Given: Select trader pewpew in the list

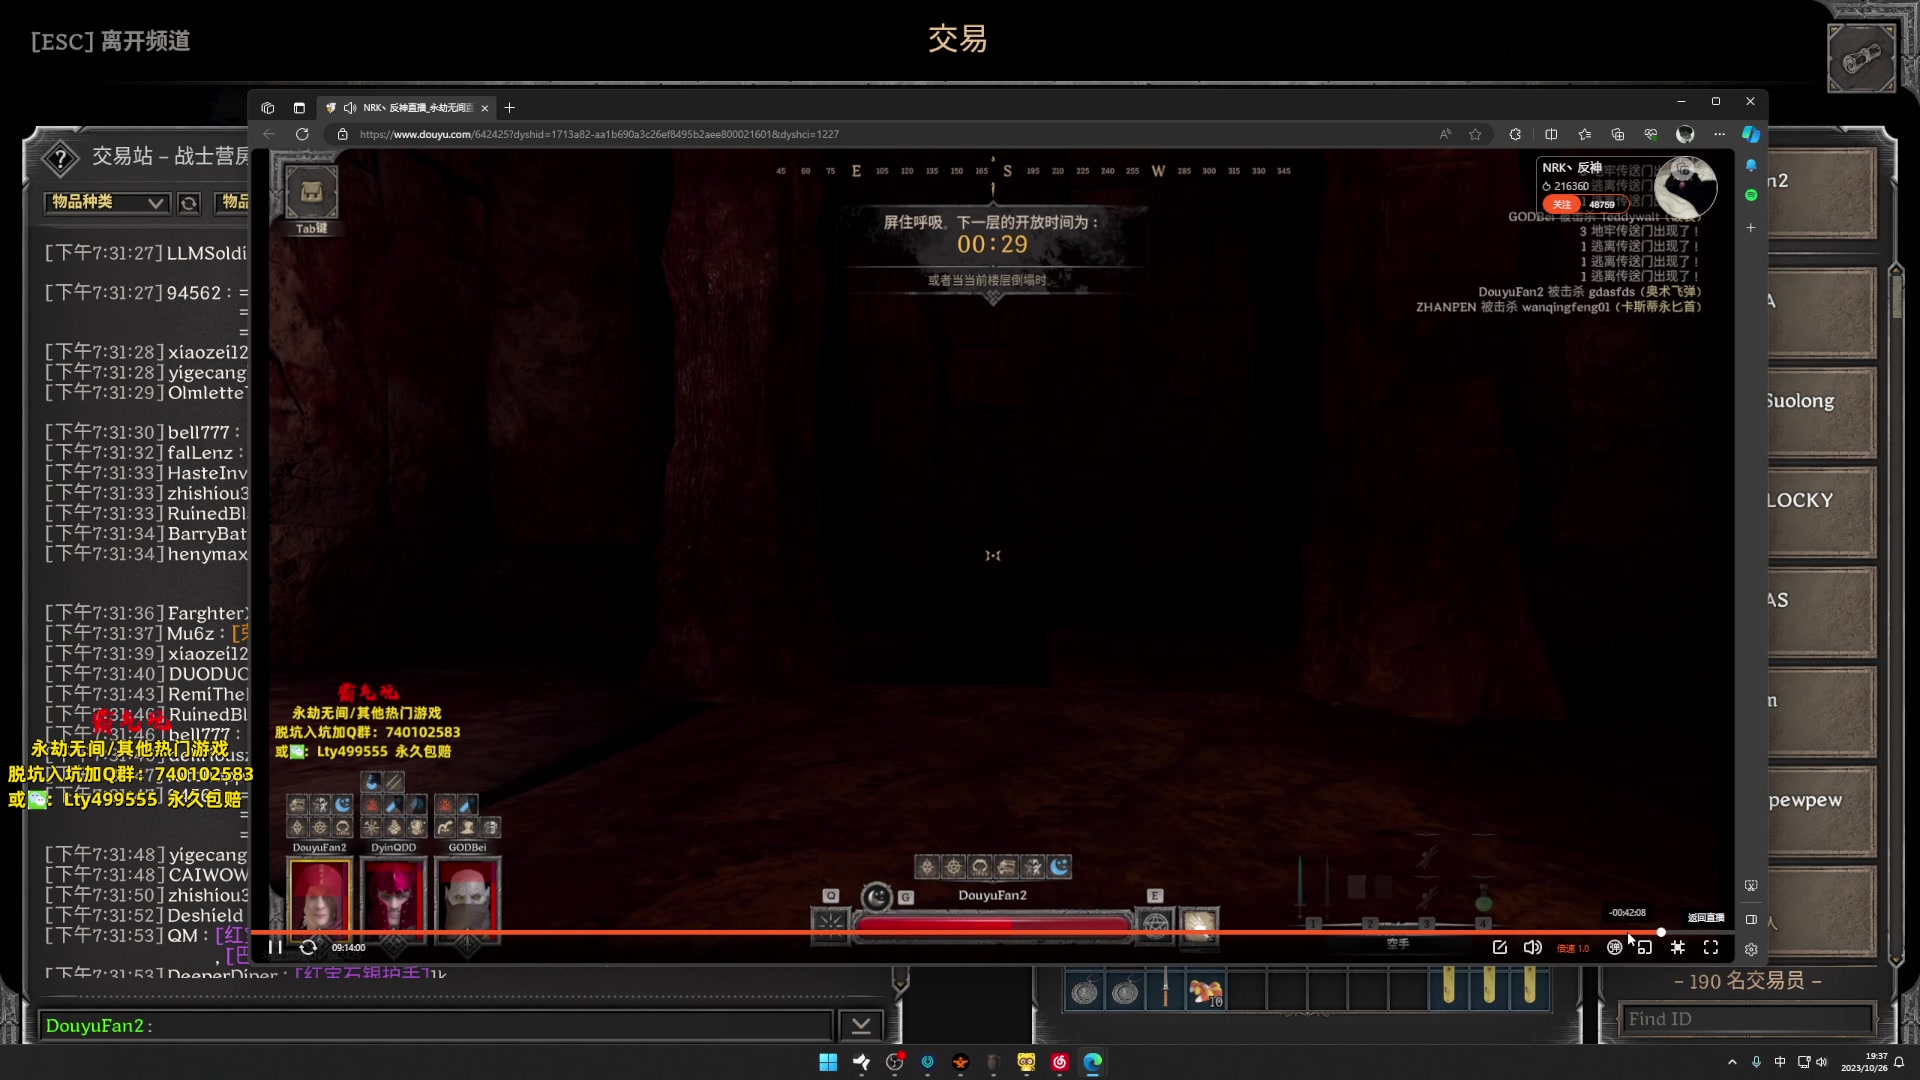Looking at the screenshot, I should click(1820, 810).
